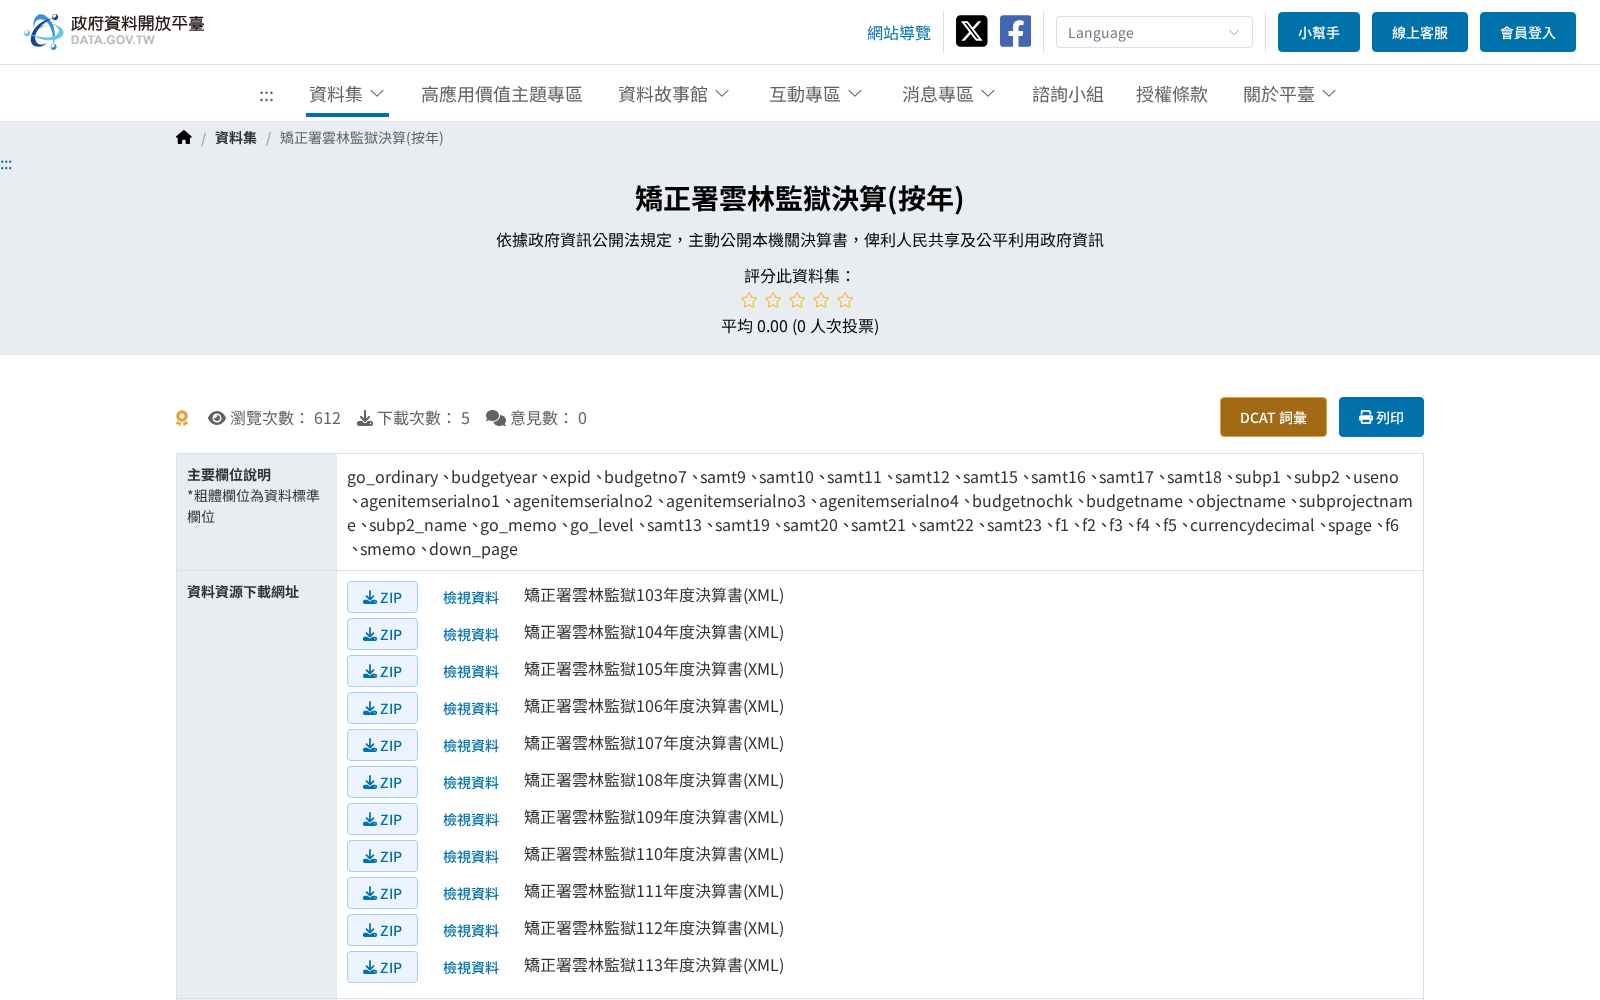The height and width of the screenshot is (1000, 1600).
Task: Rate the dataset five stars
Action: point(845,300)
